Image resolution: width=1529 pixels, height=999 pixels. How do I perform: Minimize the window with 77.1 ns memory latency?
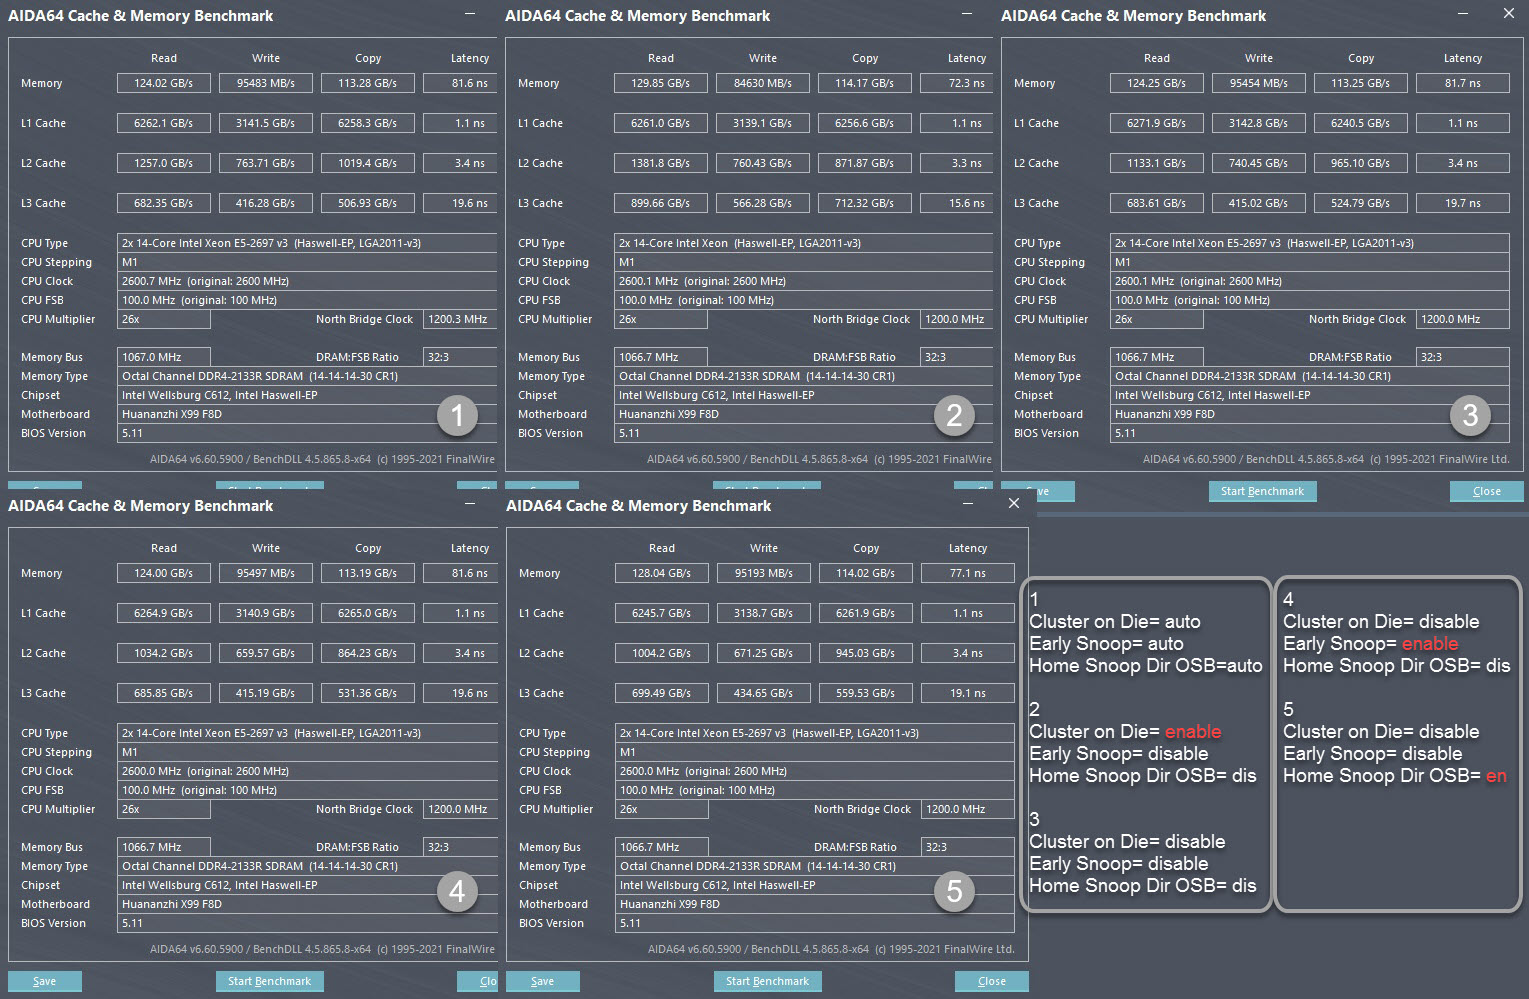(968, 504)
